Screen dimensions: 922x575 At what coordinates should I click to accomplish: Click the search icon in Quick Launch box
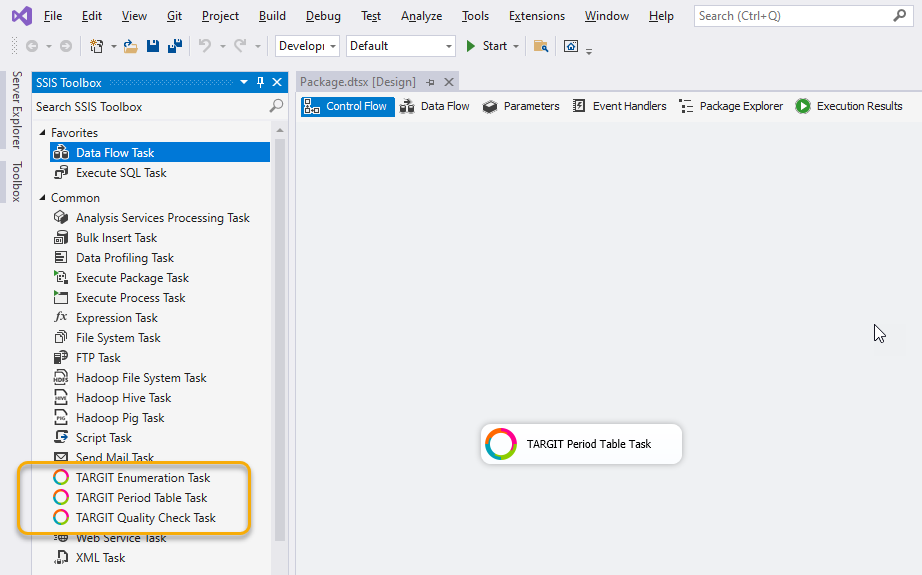900,16
